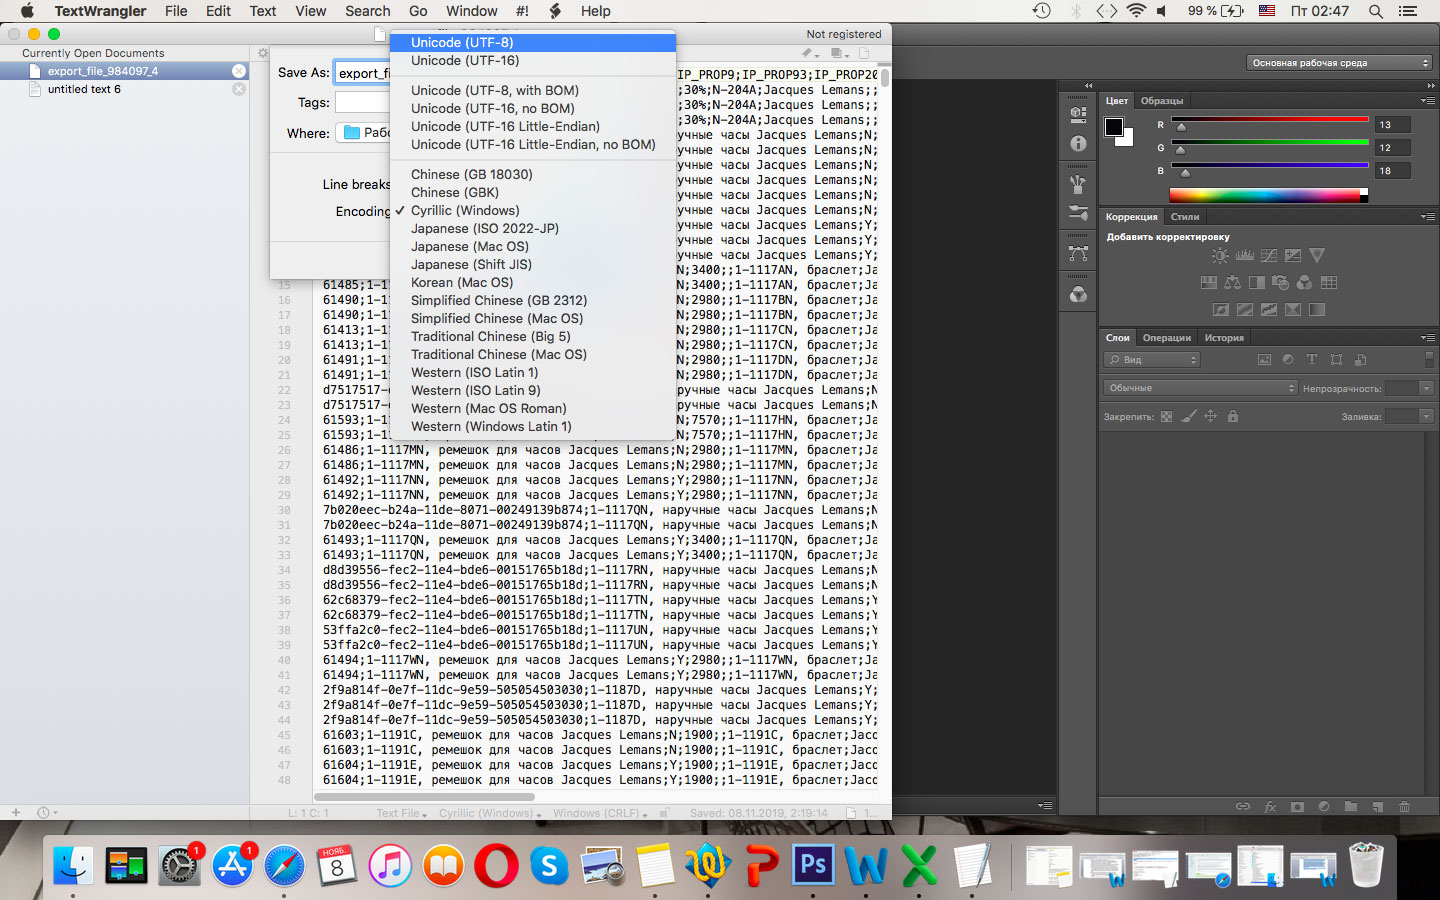Click the link layers icon in Layers panel

1242,806
